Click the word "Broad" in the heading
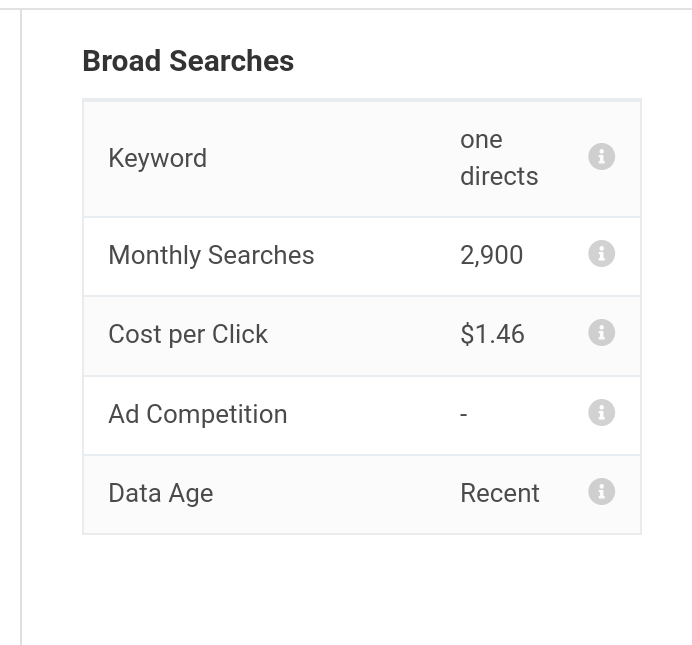 click(122, 61)
